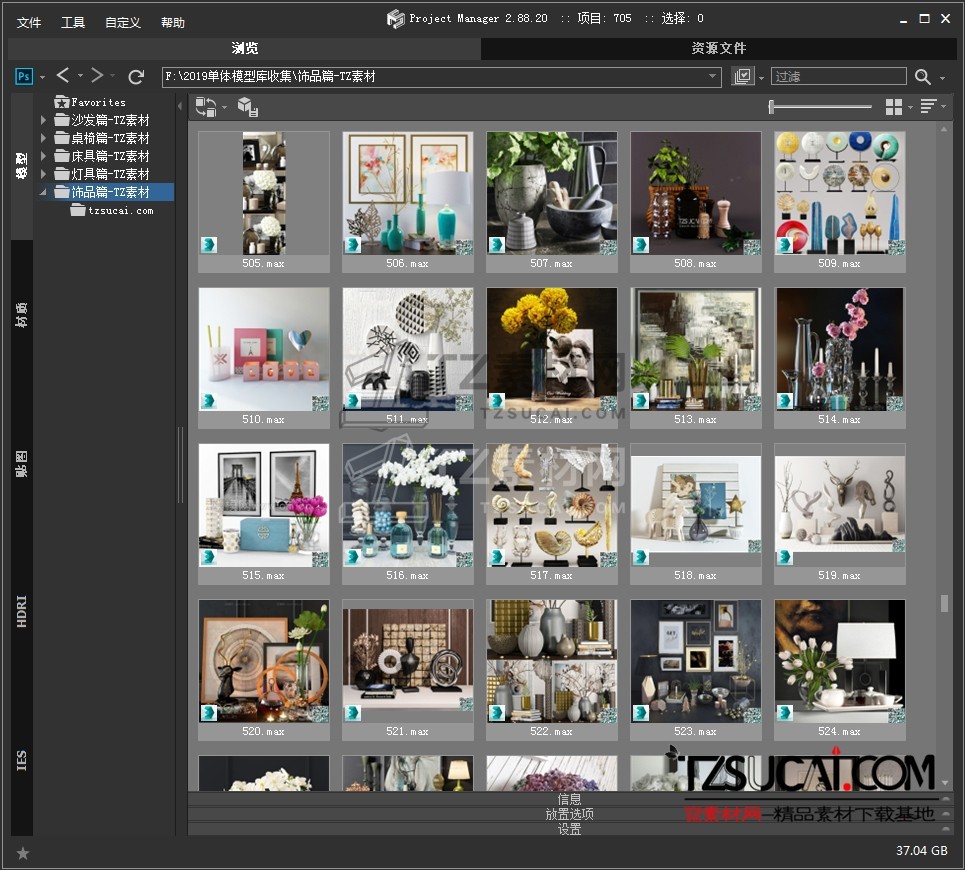
Task: Open the 工具 menu
Action: (x=73, y=22)
